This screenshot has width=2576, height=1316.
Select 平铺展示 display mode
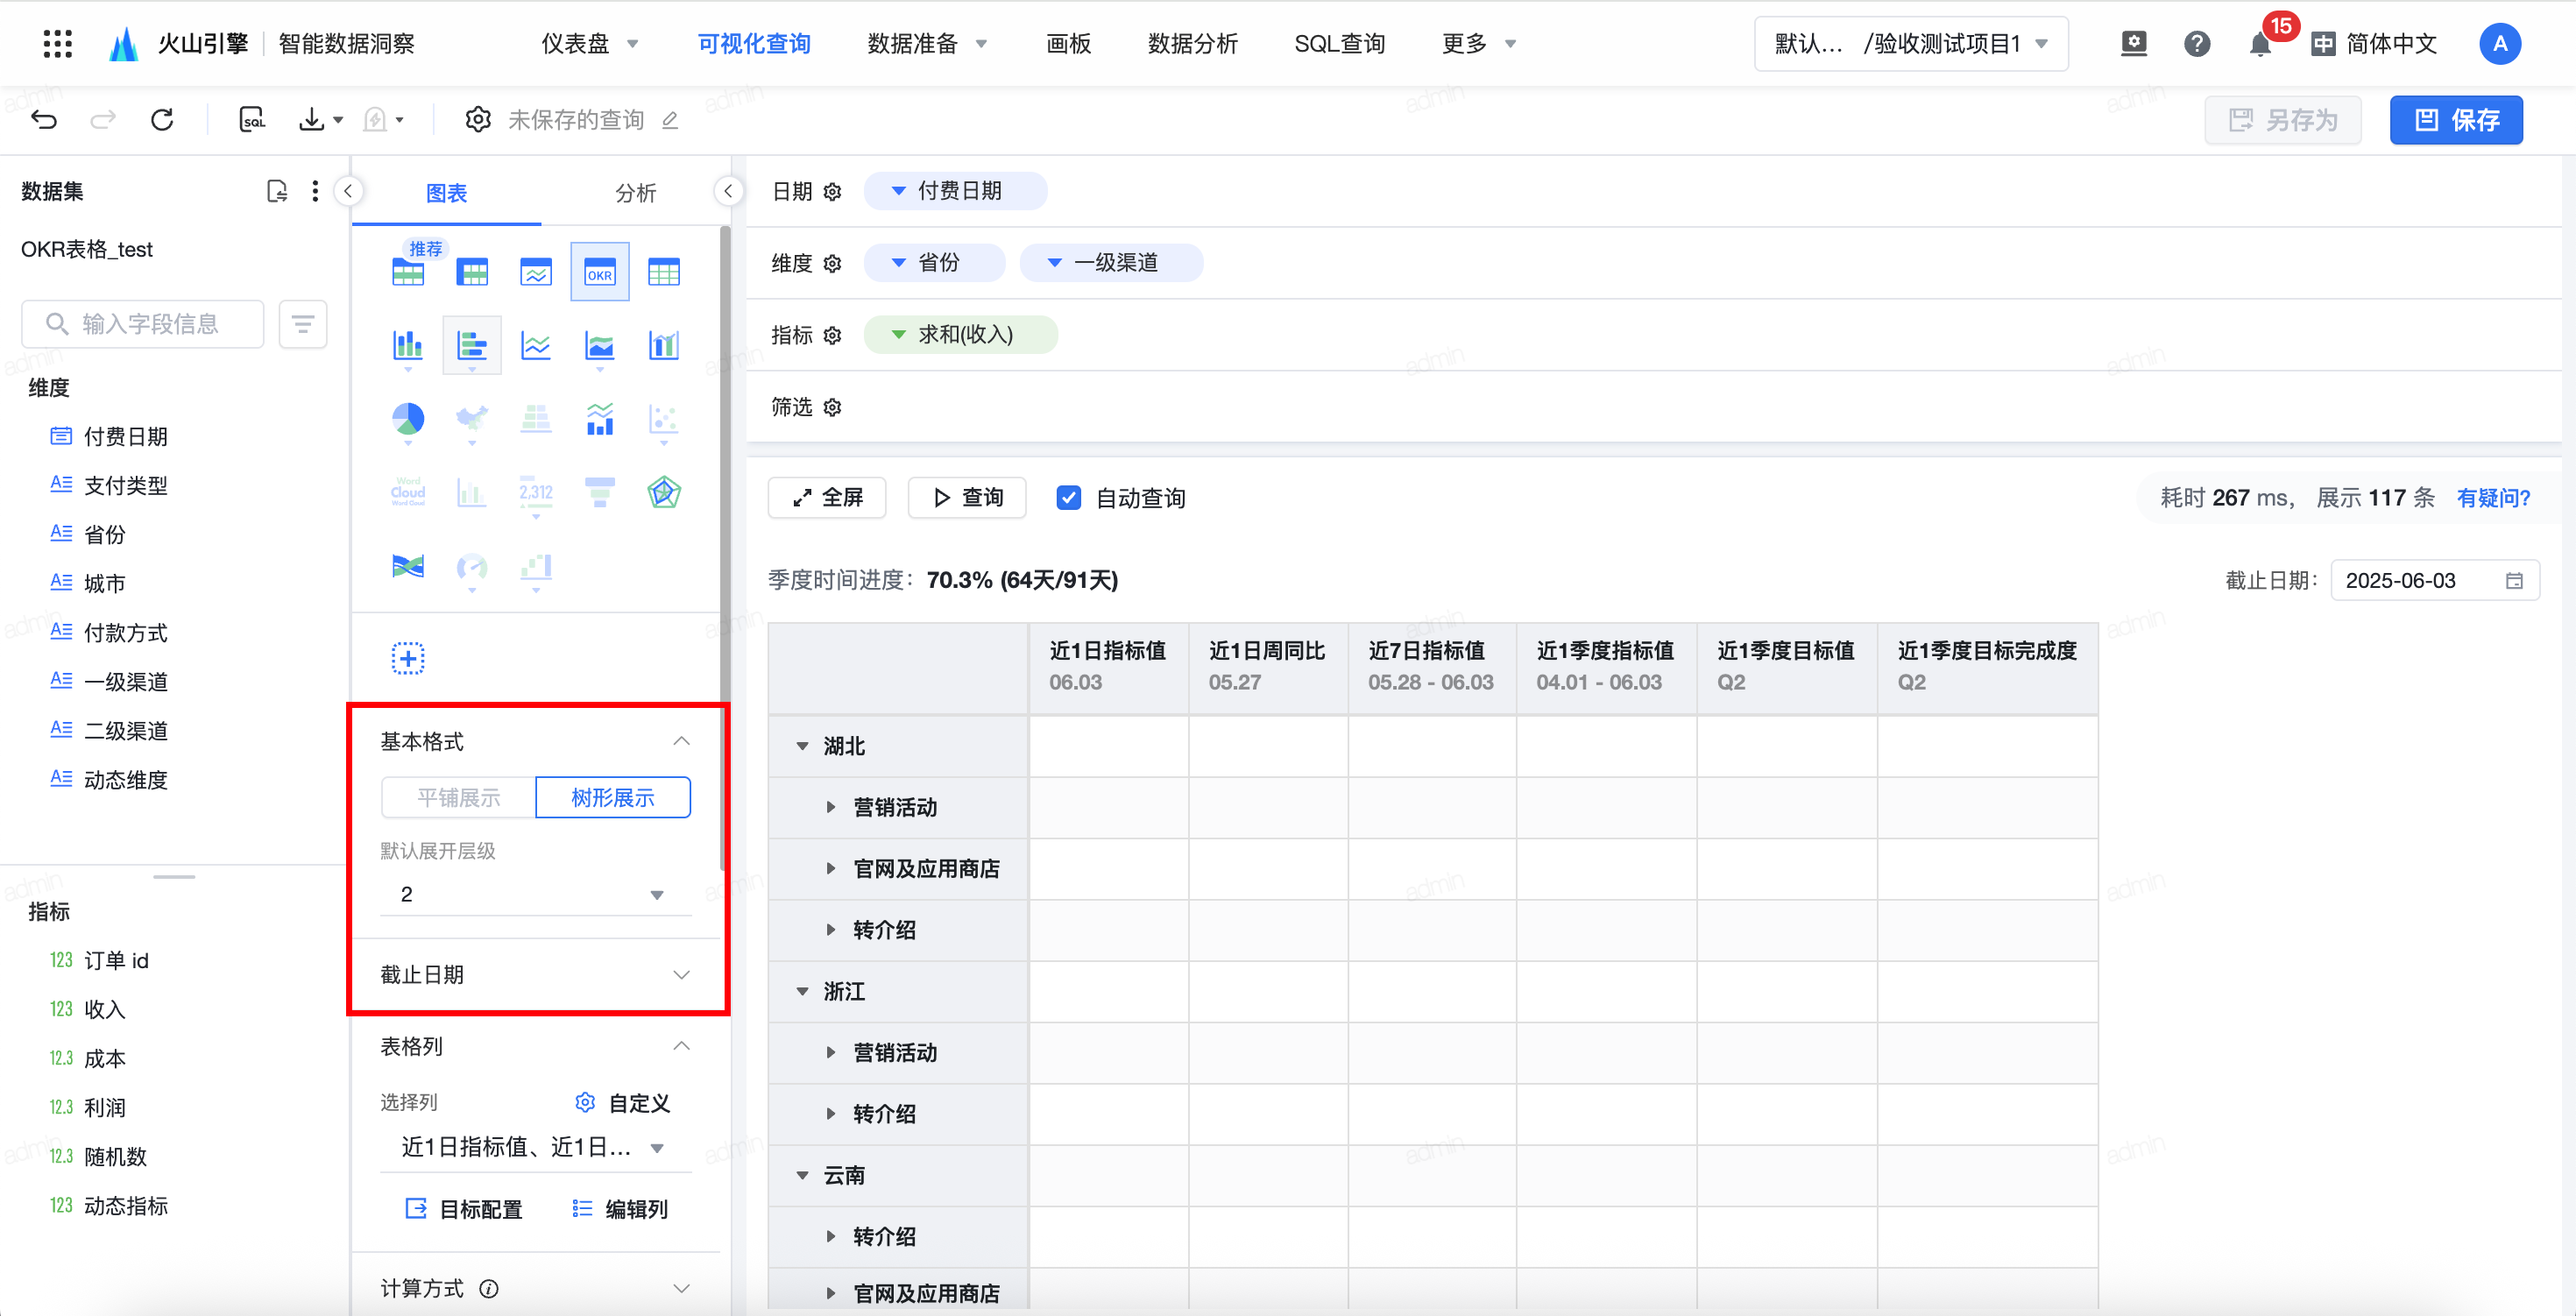[459, 798]
